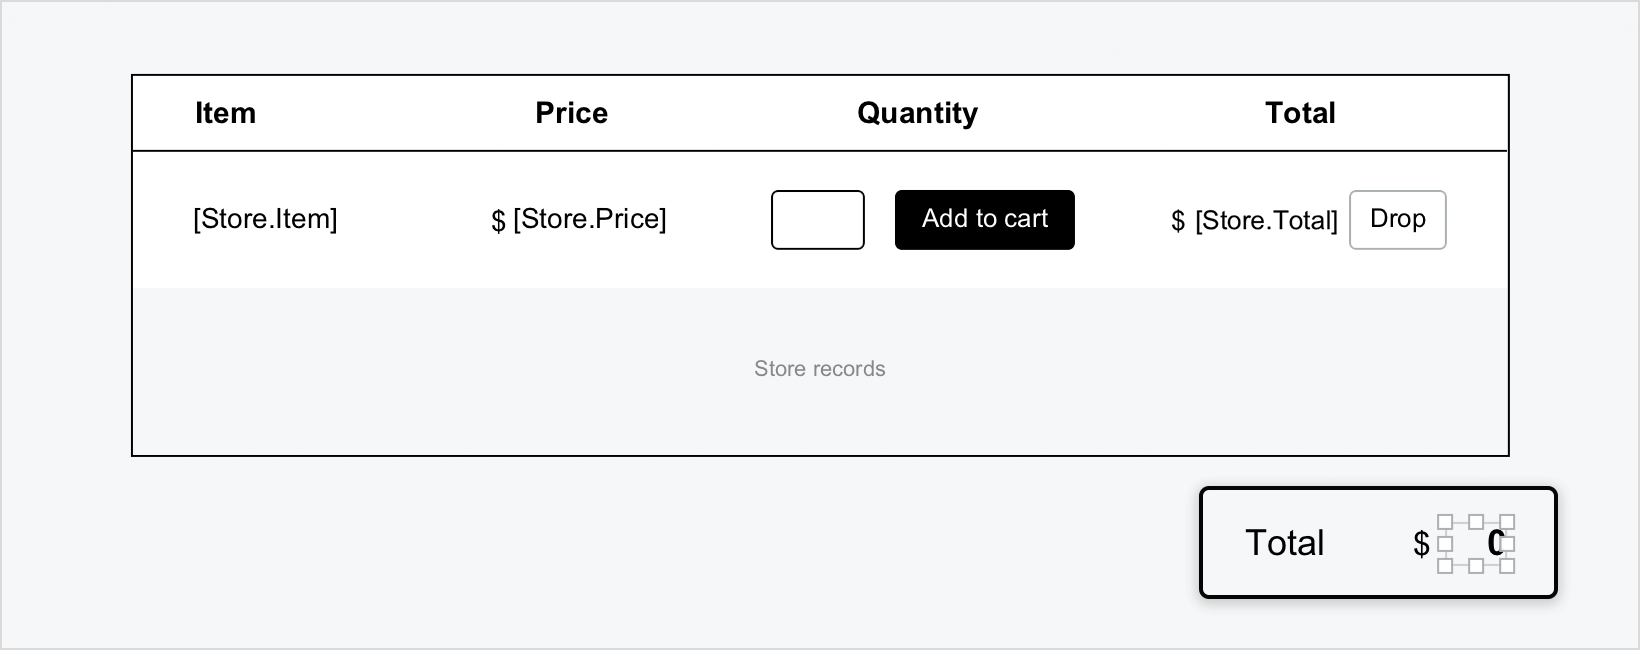This screenshot has width=1640, height=650.
Task: Click the Drop button
Action: tap(1398, 220)
